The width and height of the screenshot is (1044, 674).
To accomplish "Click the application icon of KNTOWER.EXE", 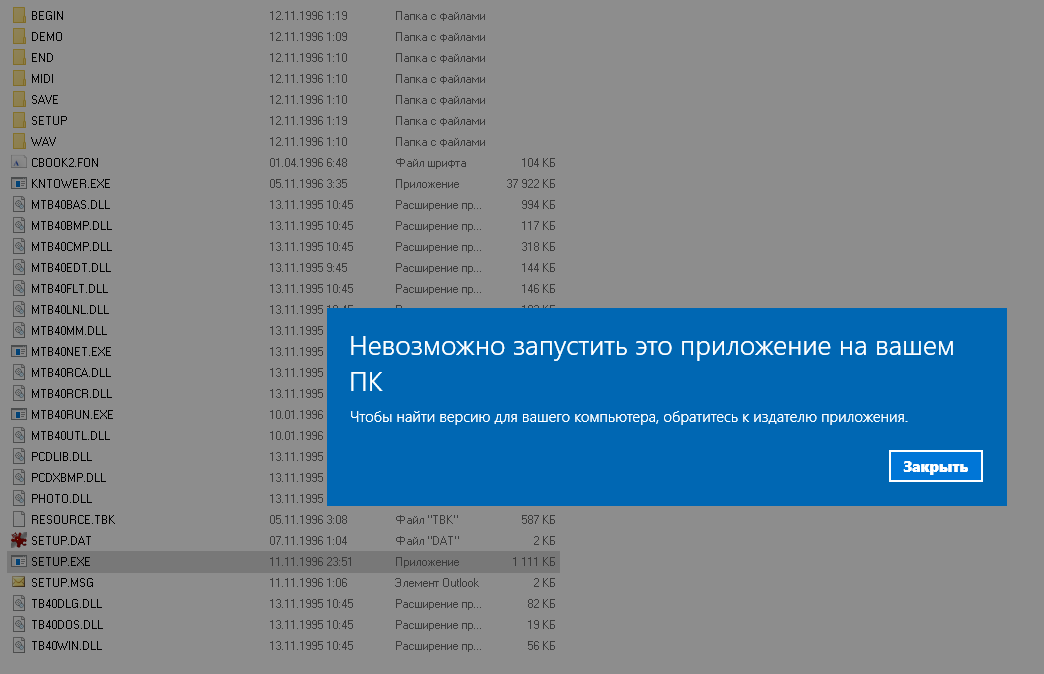I will 18,183.
